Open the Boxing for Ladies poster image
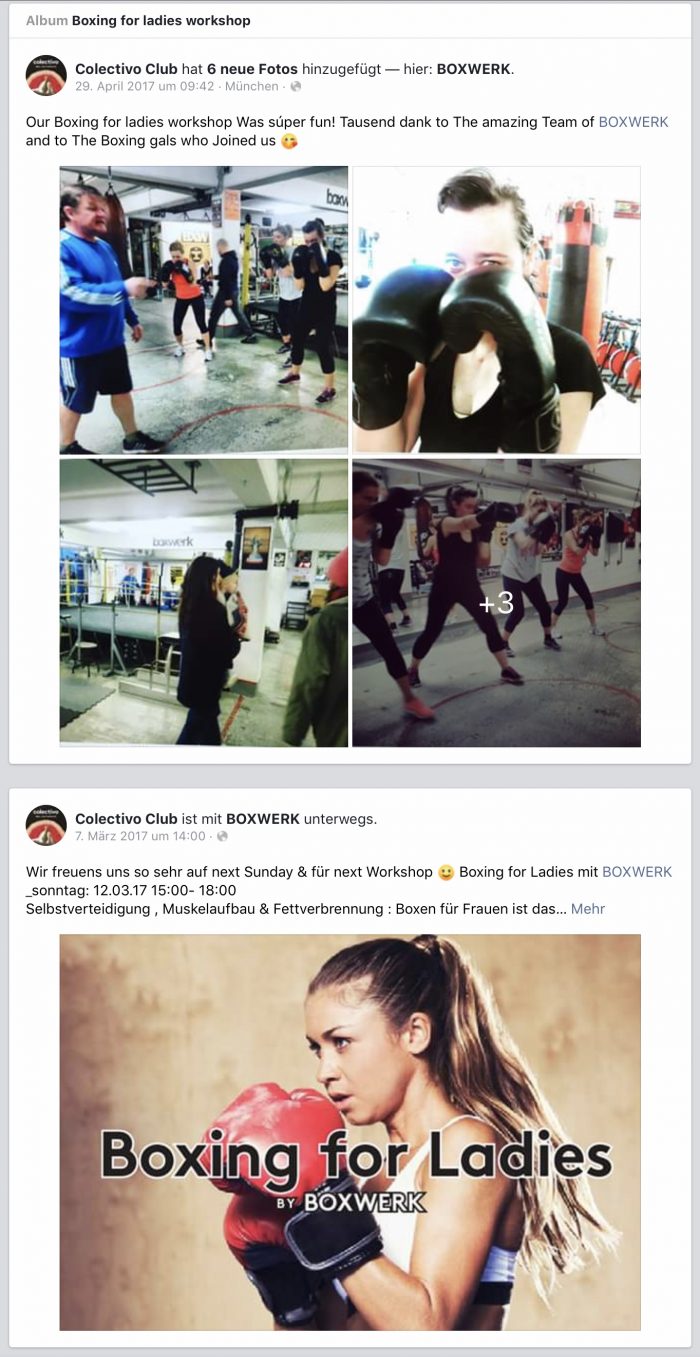The height and width of the screenshot is (1357, 700). click(350, 1132)
